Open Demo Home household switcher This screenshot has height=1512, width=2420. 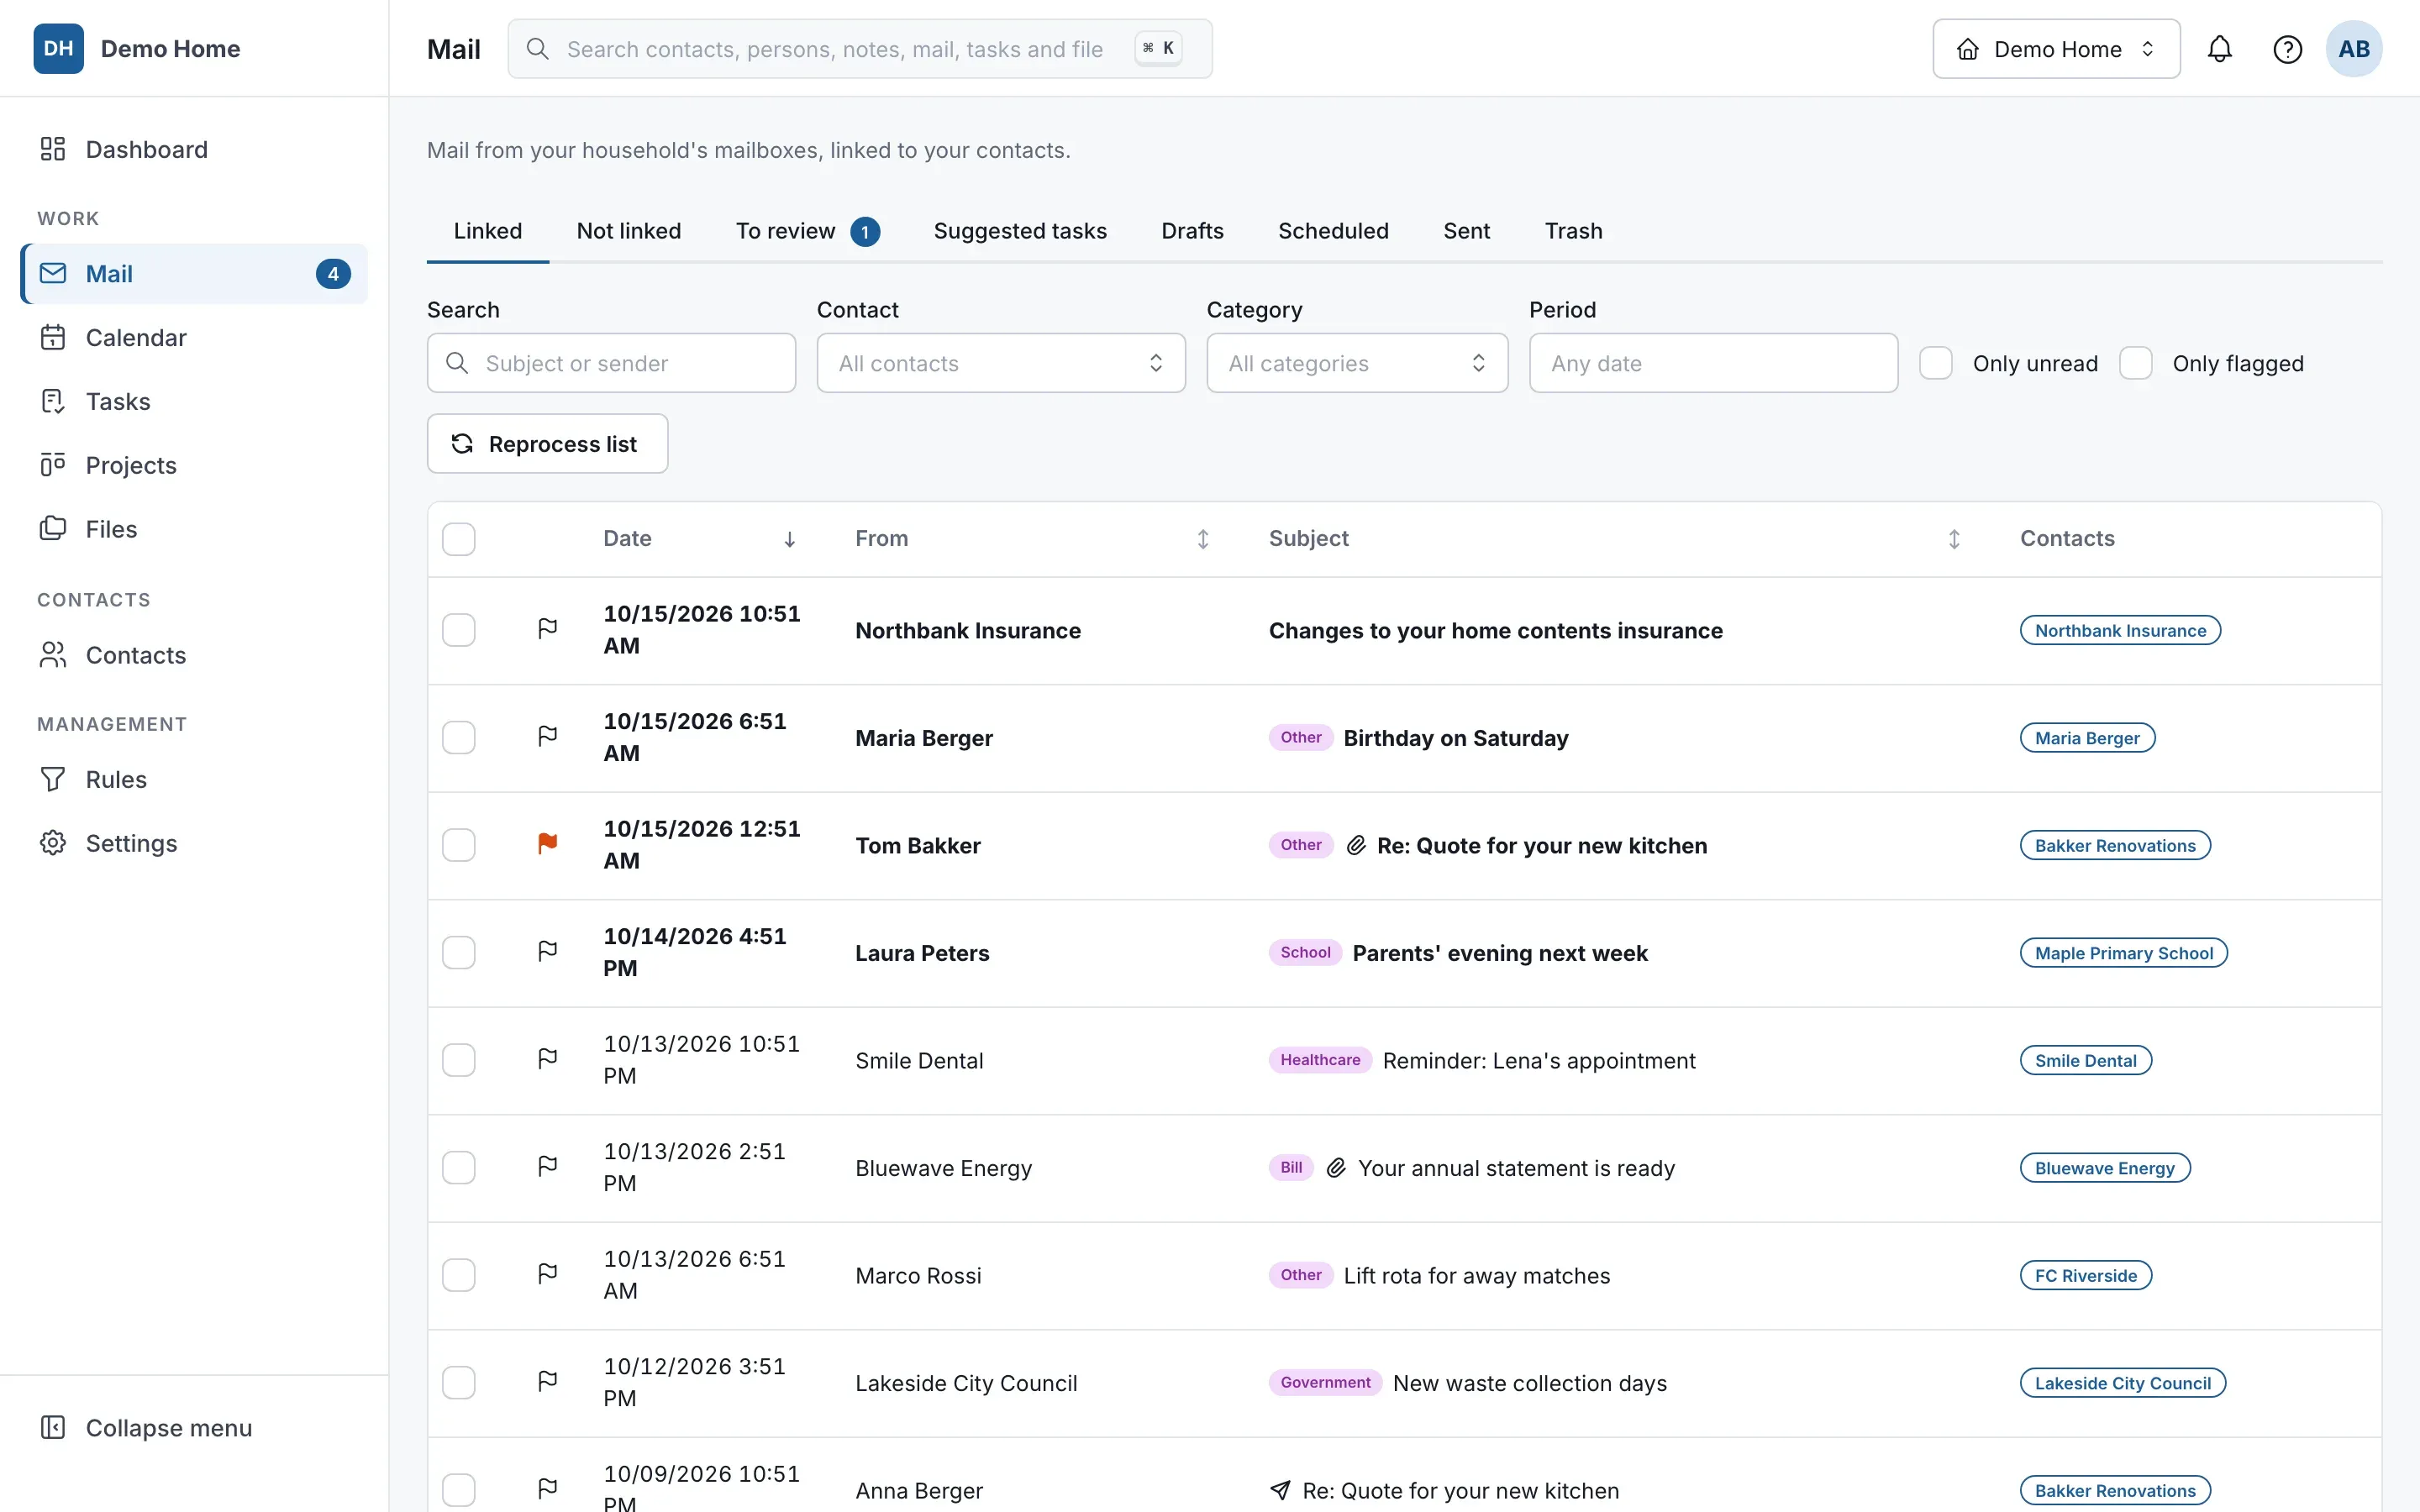coord(2056,49)
